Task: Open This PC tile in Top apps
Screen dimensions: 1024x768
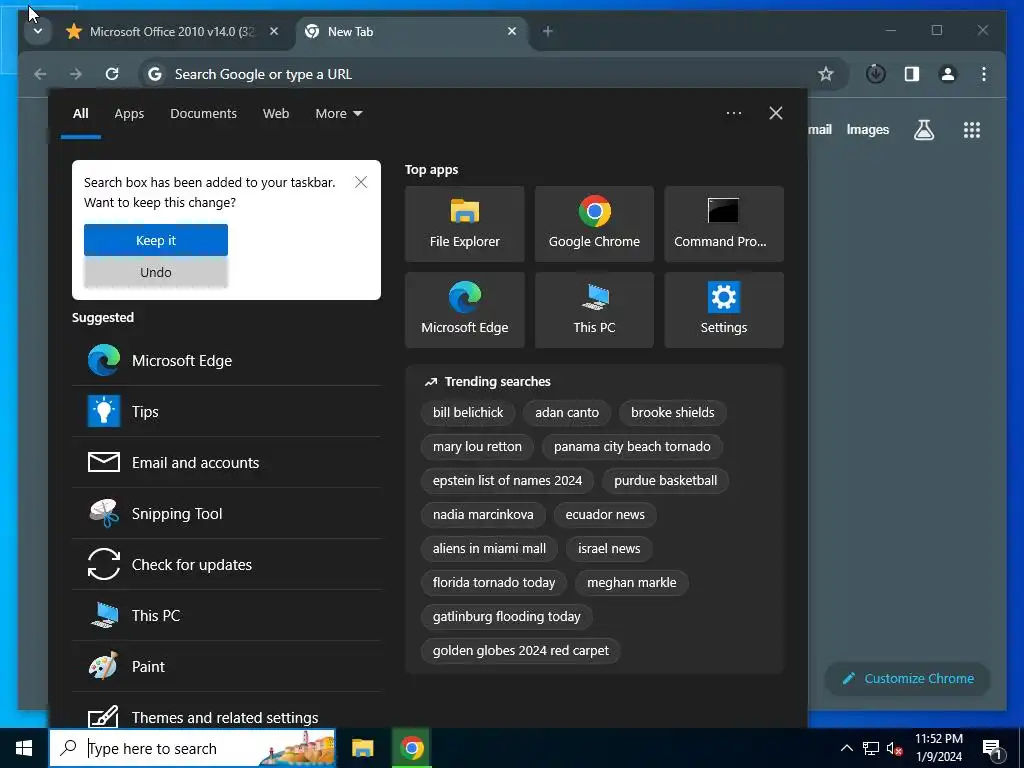Action: [x=594, y=310]
